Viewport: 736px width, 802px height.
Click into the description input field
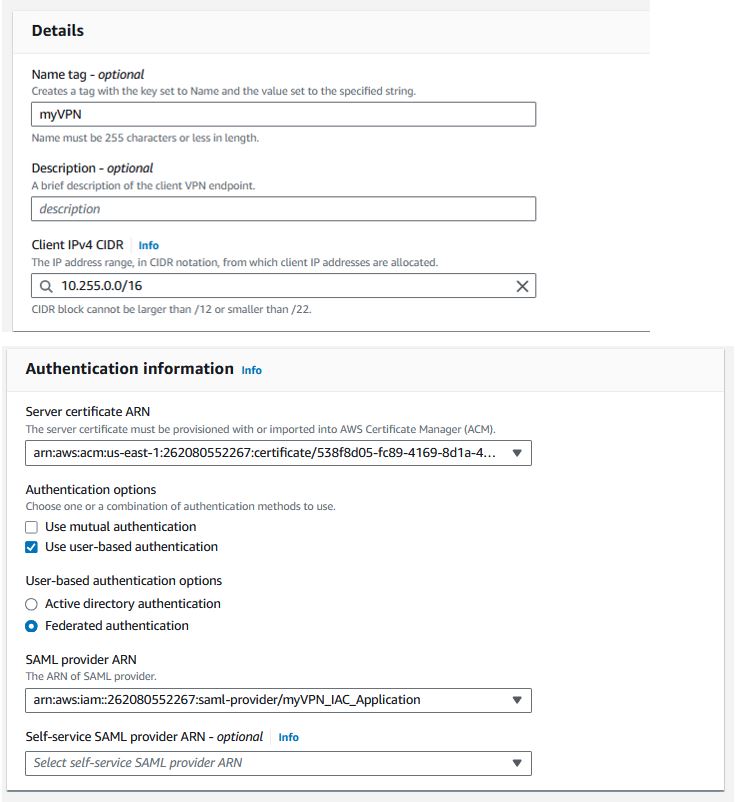(x=283, y=209)
